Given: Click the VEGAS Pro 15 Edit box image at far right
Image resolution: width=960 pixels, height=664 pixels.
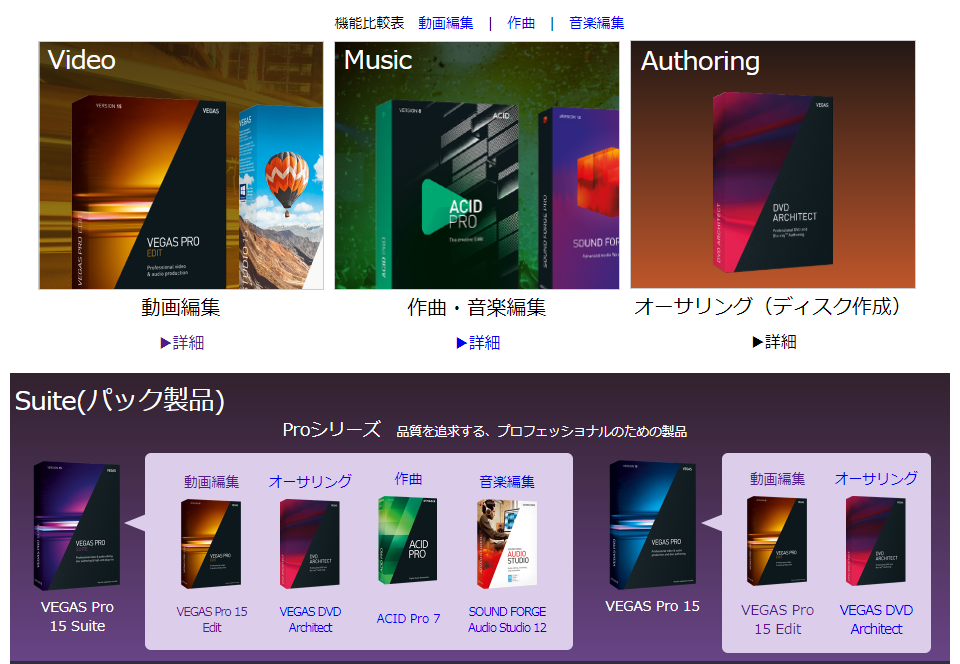Looking at the screenshot, I should (x=777, y=541).
